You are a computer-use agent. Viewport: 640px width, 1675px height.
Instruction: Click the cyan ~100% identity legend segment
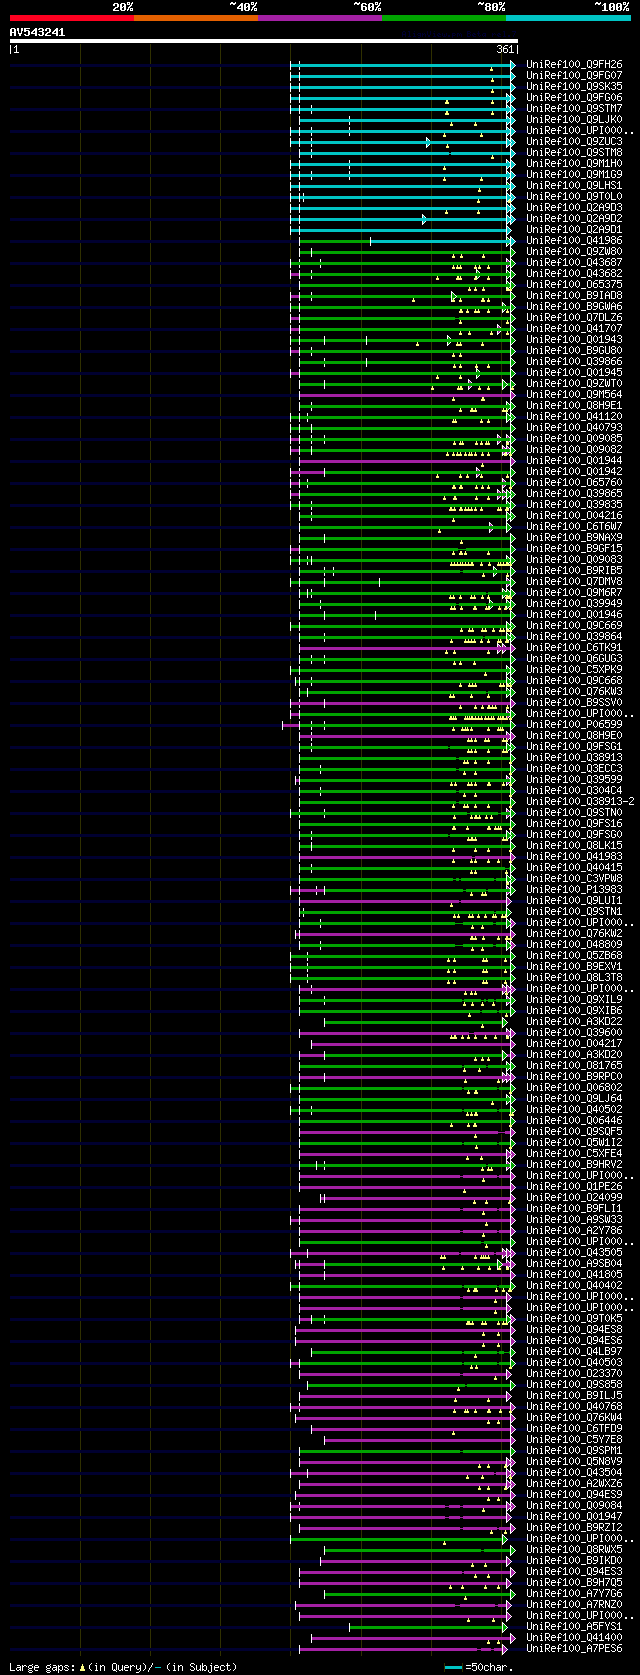(x=567, y=17)
